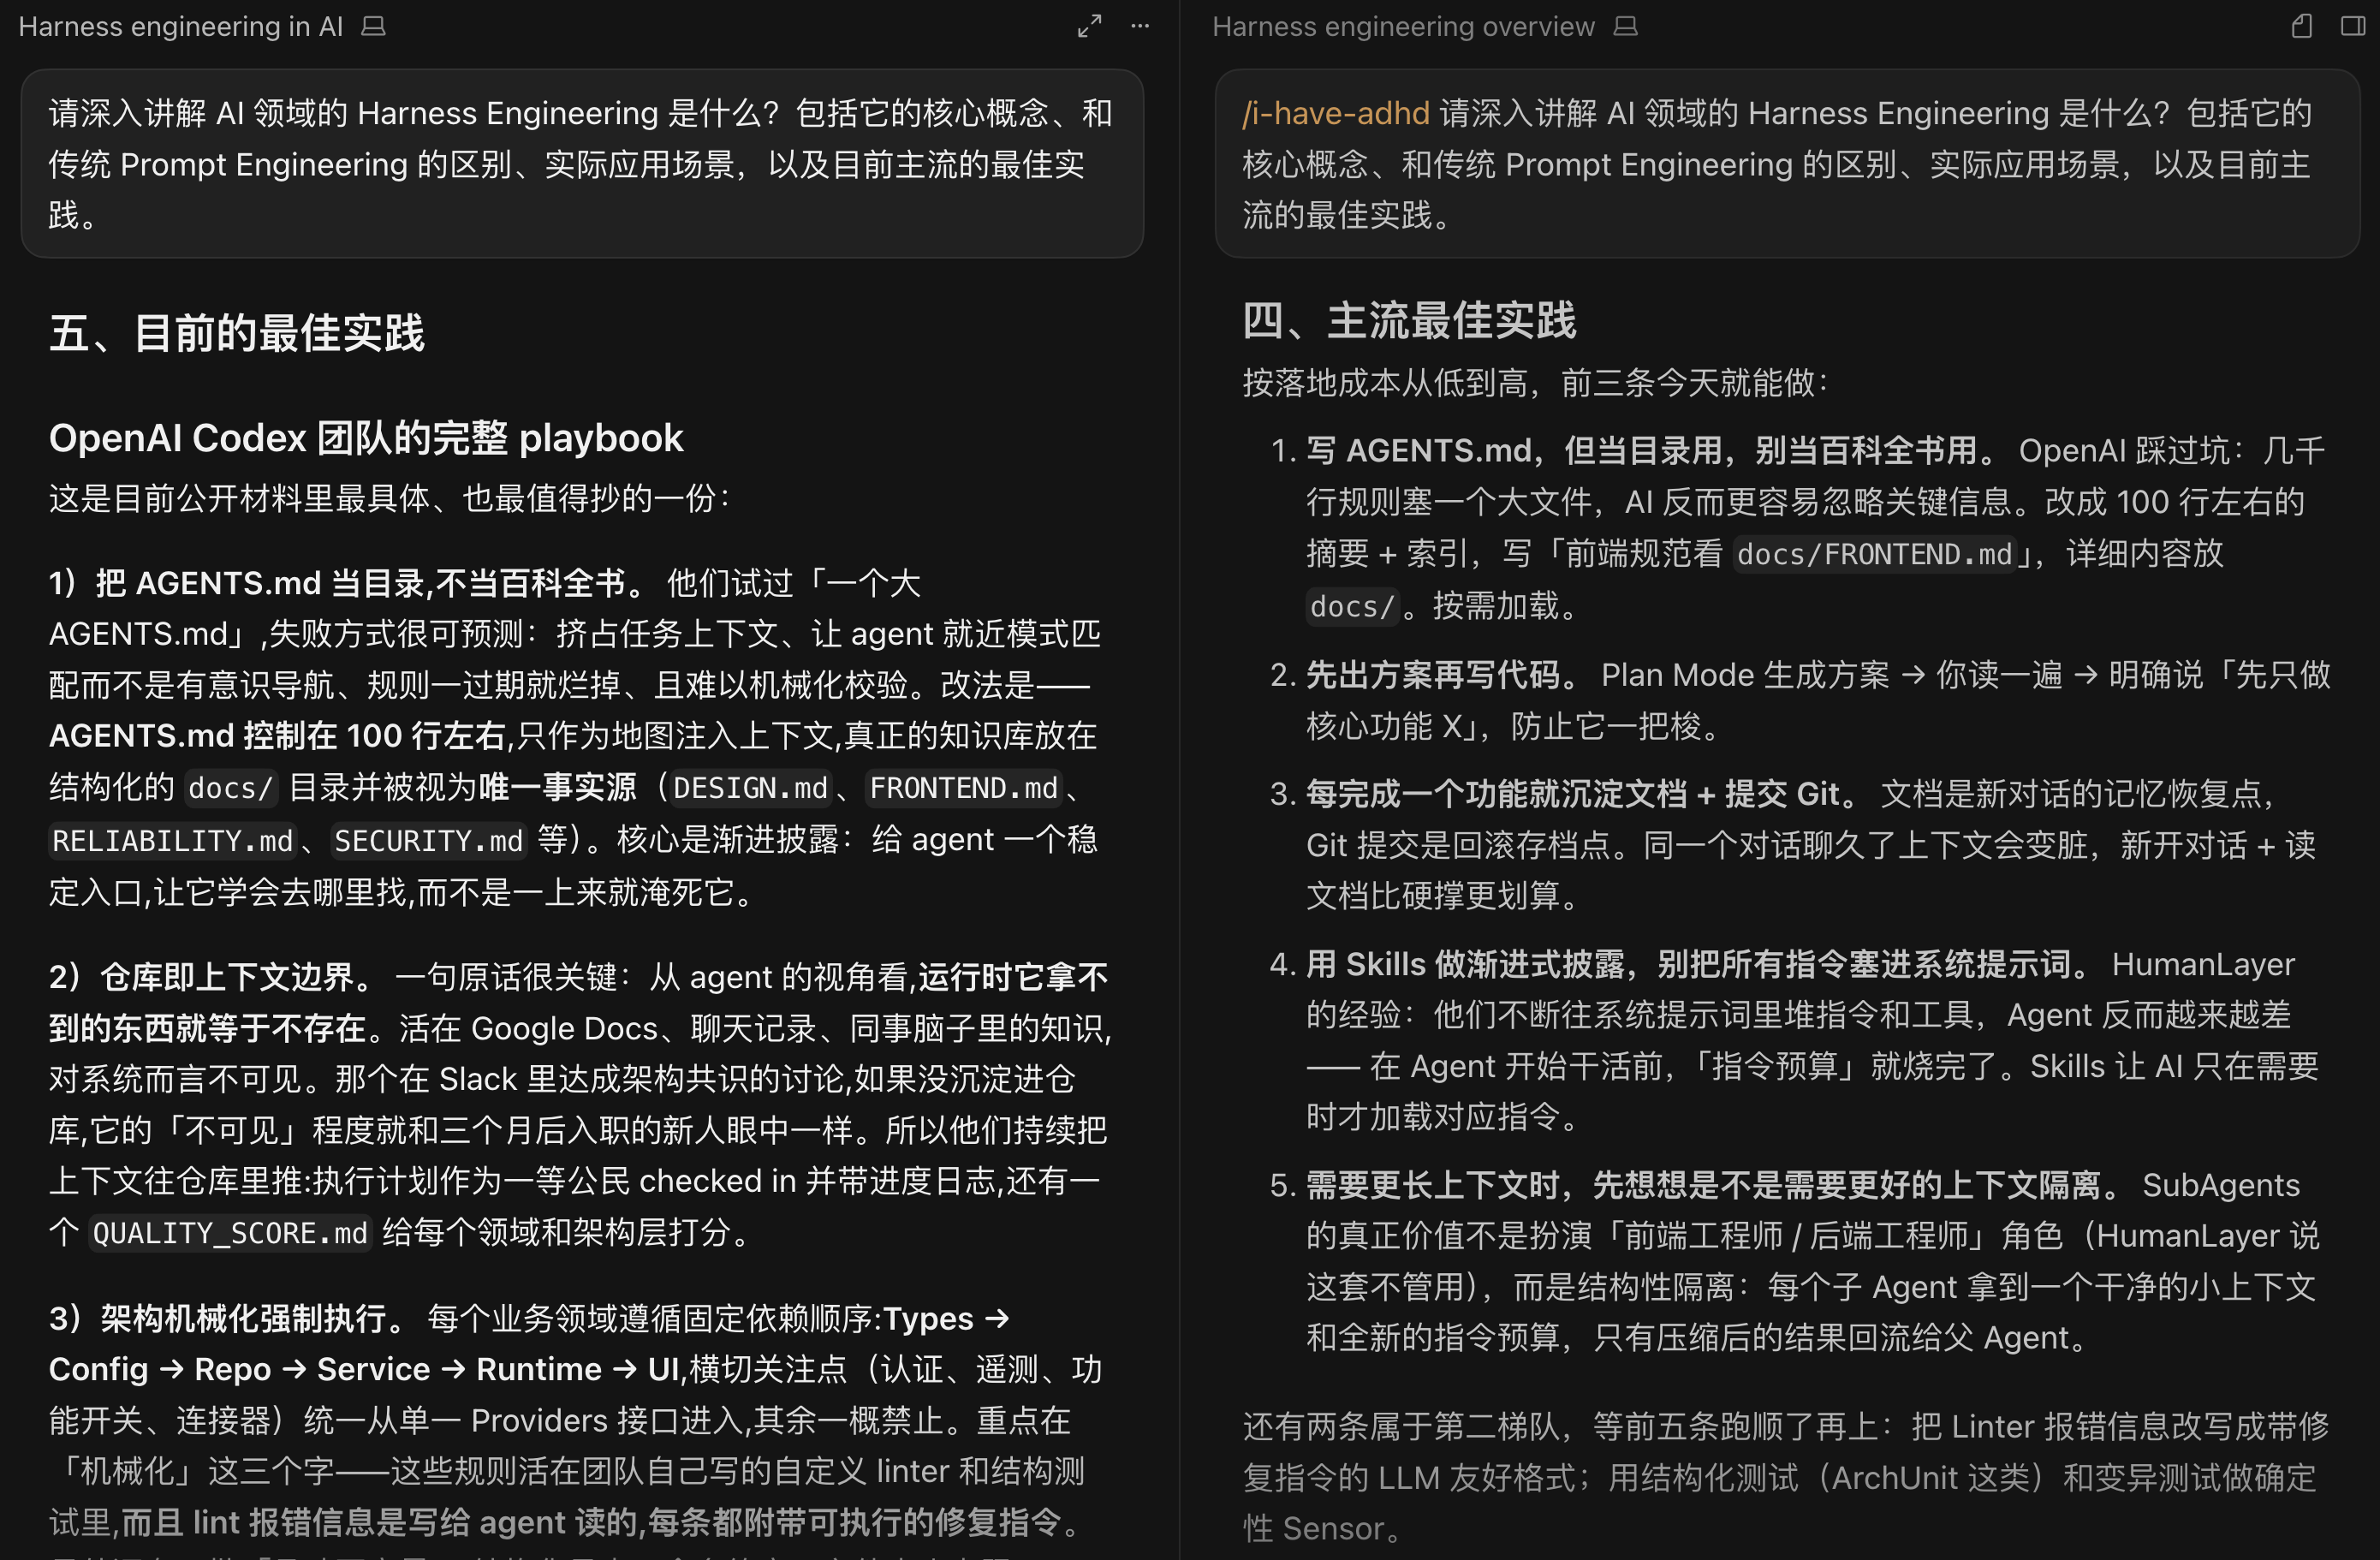The width and height of the screenshot is (2380, 1560).
Task: Click the SECURITY.md inline code tag
Action: point(429,841)
